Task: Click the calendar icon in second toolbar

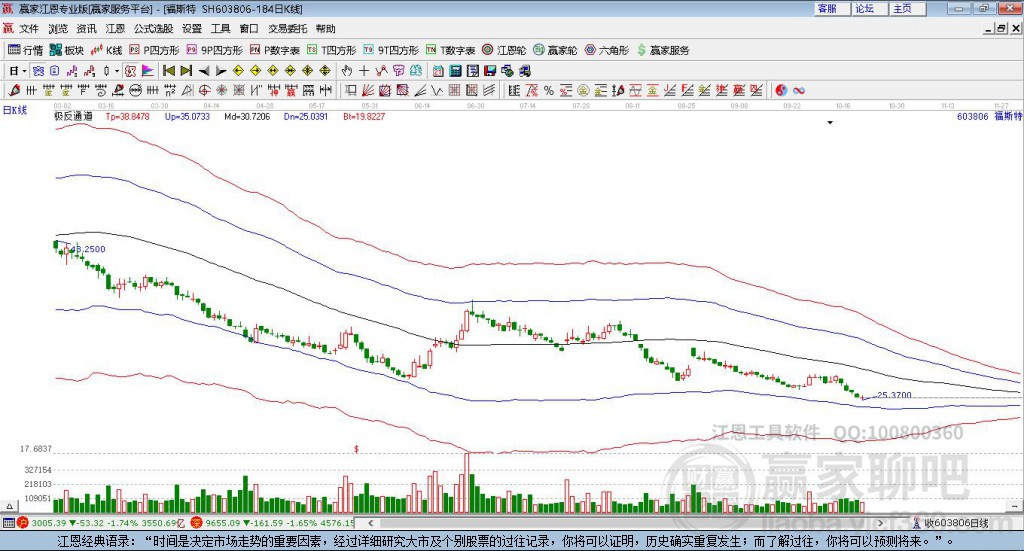Action: pos(438,71)
